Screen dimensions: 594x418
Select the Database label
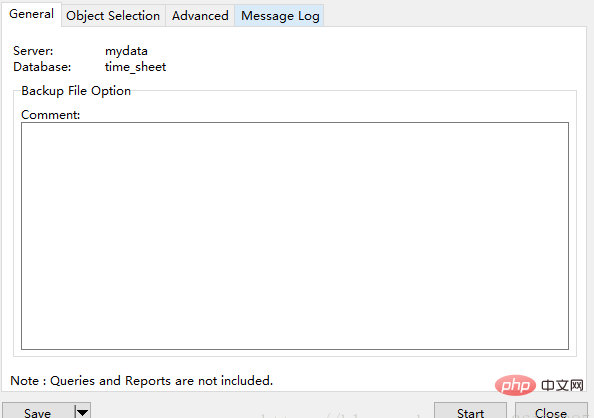coord(42,67)
